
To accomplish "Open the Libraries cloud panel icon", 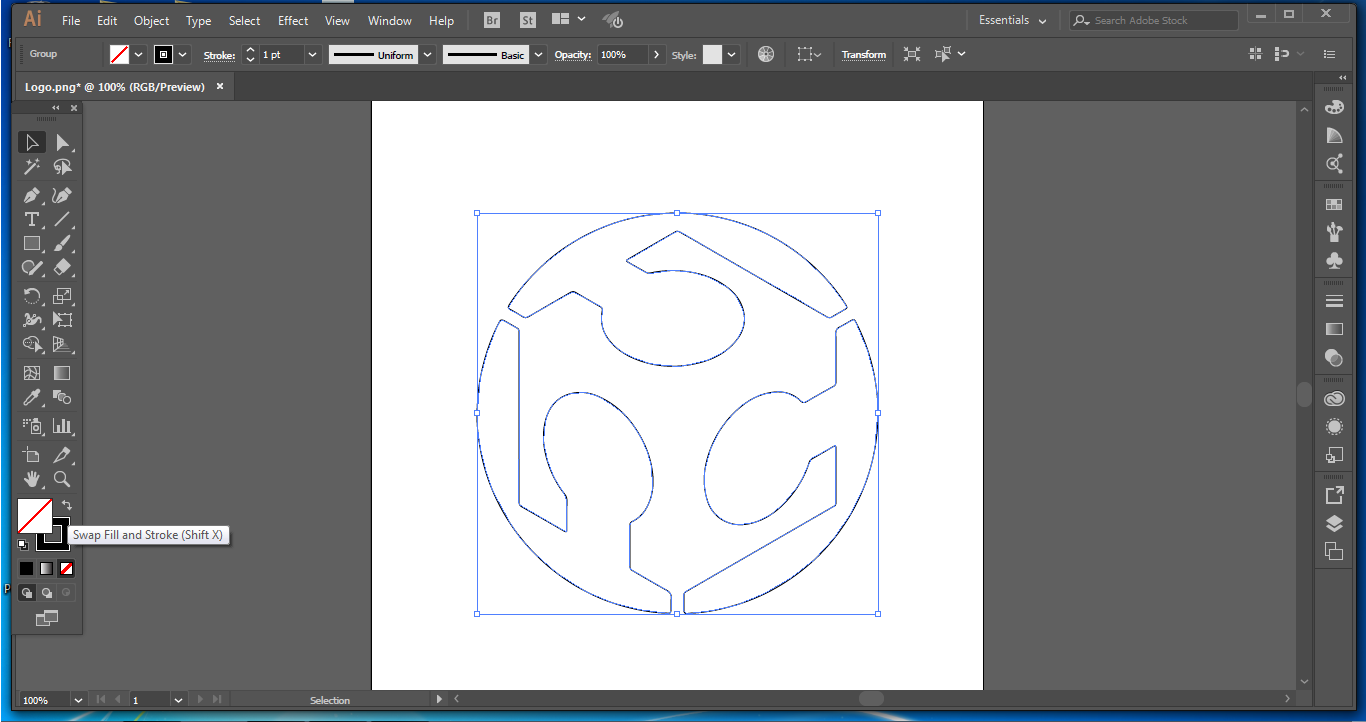I will coord(1334,399).
